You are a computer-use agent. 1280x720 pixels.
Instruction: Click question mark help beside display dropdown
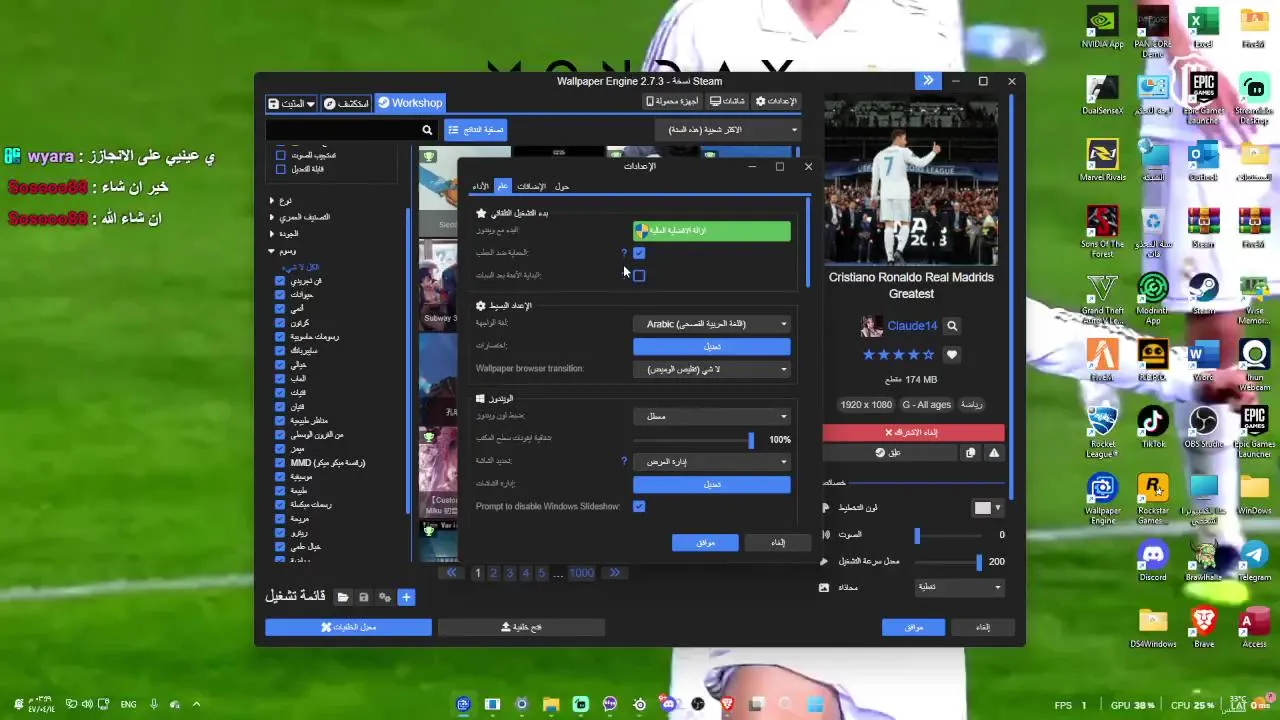(x=624, y=462)
